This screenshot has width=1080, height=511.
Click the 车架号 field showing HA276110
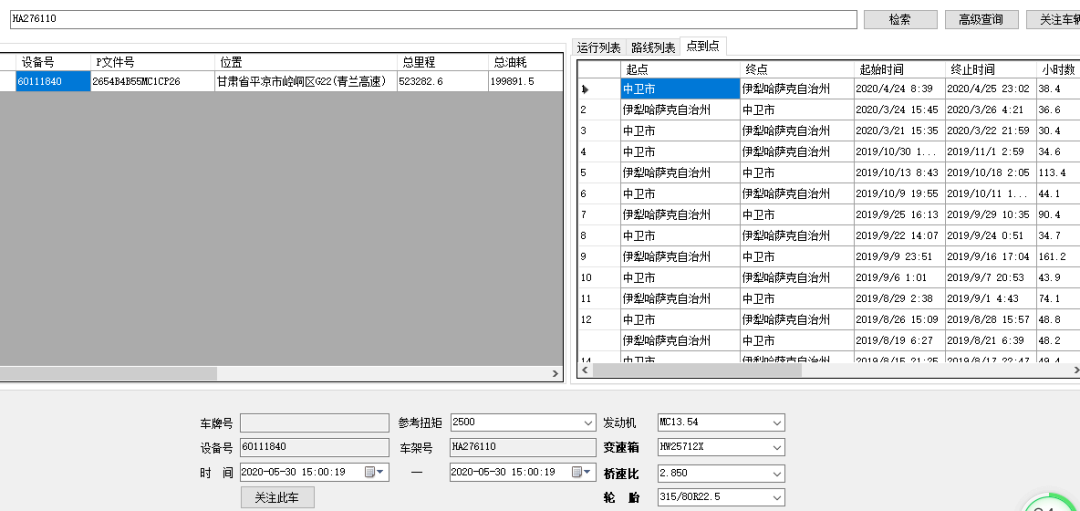pyautogui.click(x=523, y=447)
